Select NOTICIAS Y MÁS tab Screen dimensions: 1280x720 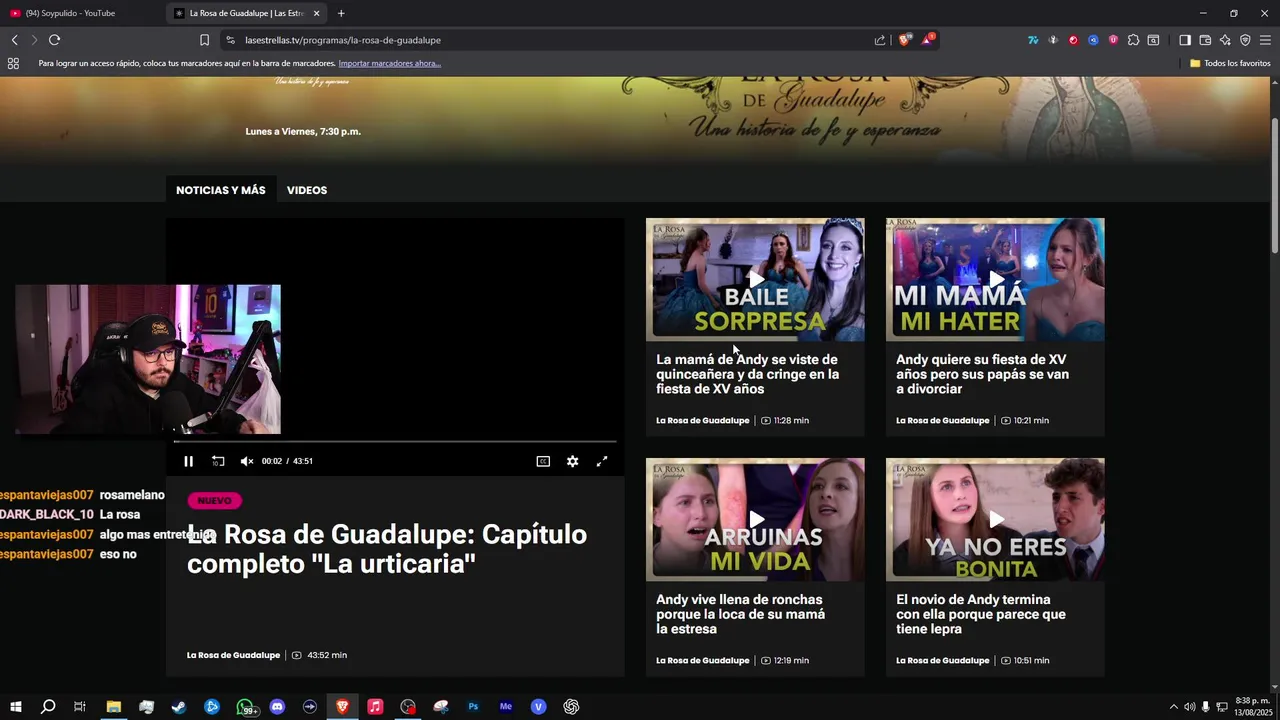click(221, 190)
